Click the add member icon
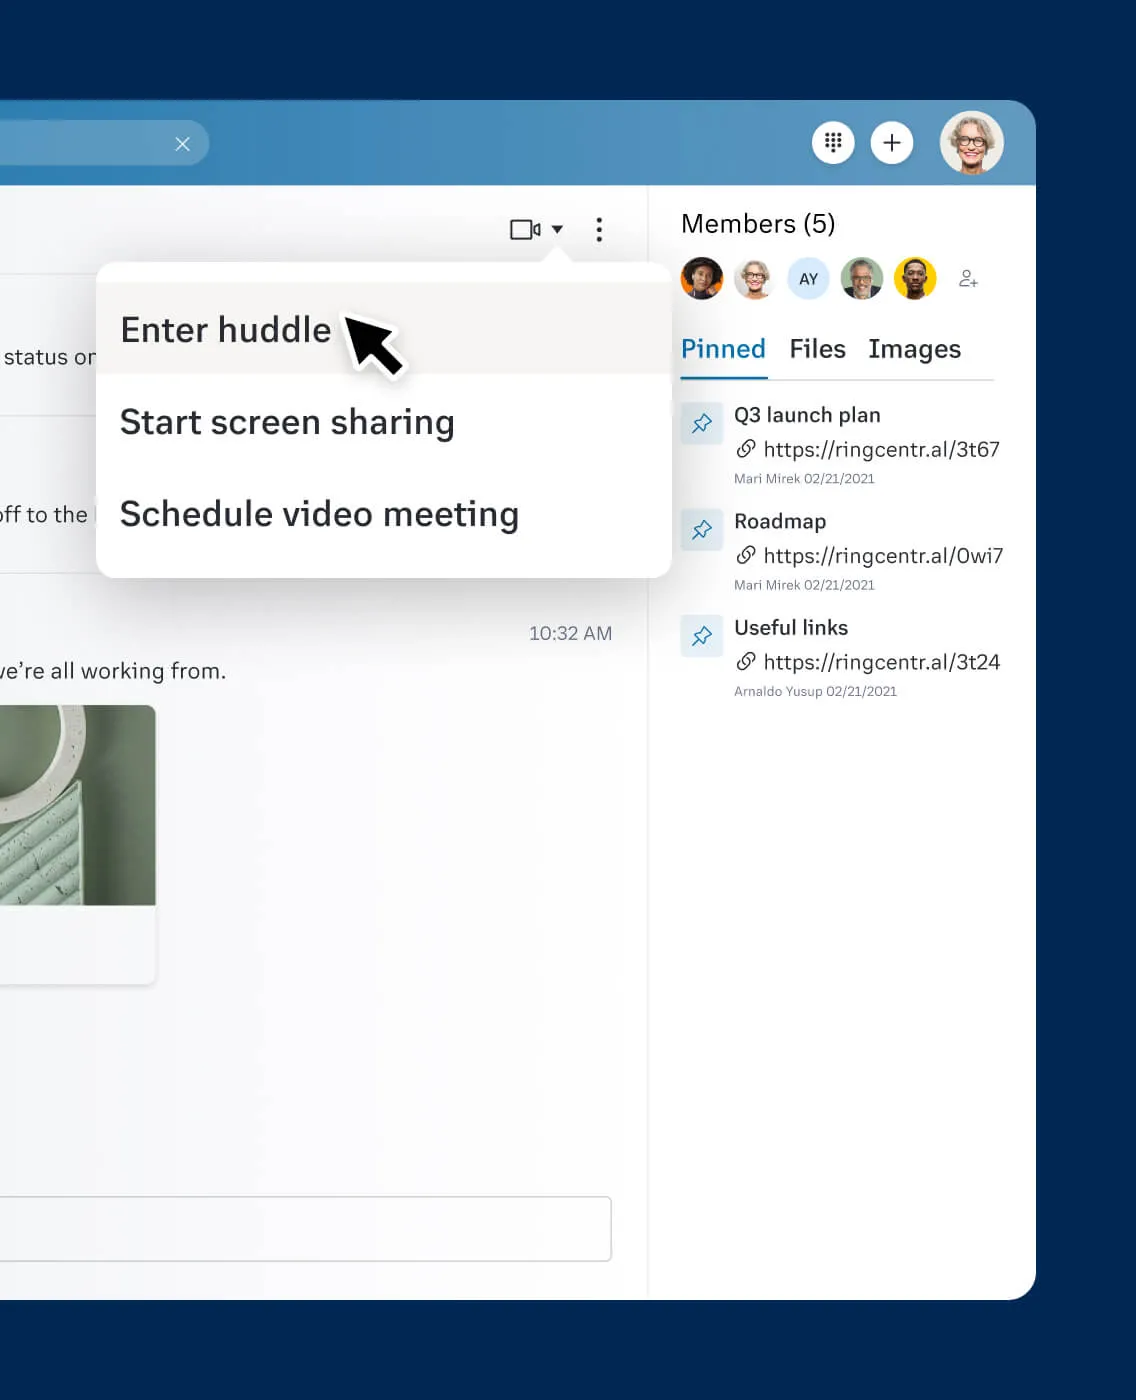Image resolution: width=1136 pixels, height=1400 pixels. tap(967, 279)
